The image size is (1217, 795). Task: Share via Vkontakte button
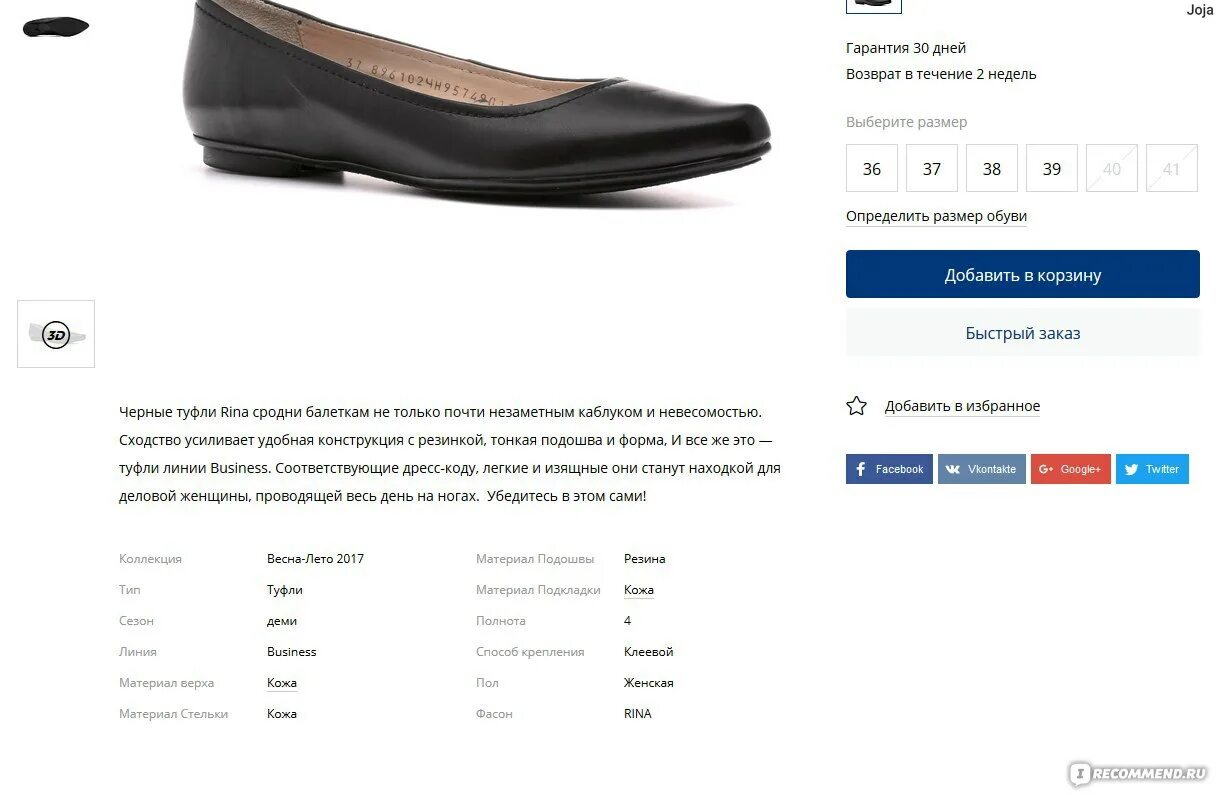981,469
